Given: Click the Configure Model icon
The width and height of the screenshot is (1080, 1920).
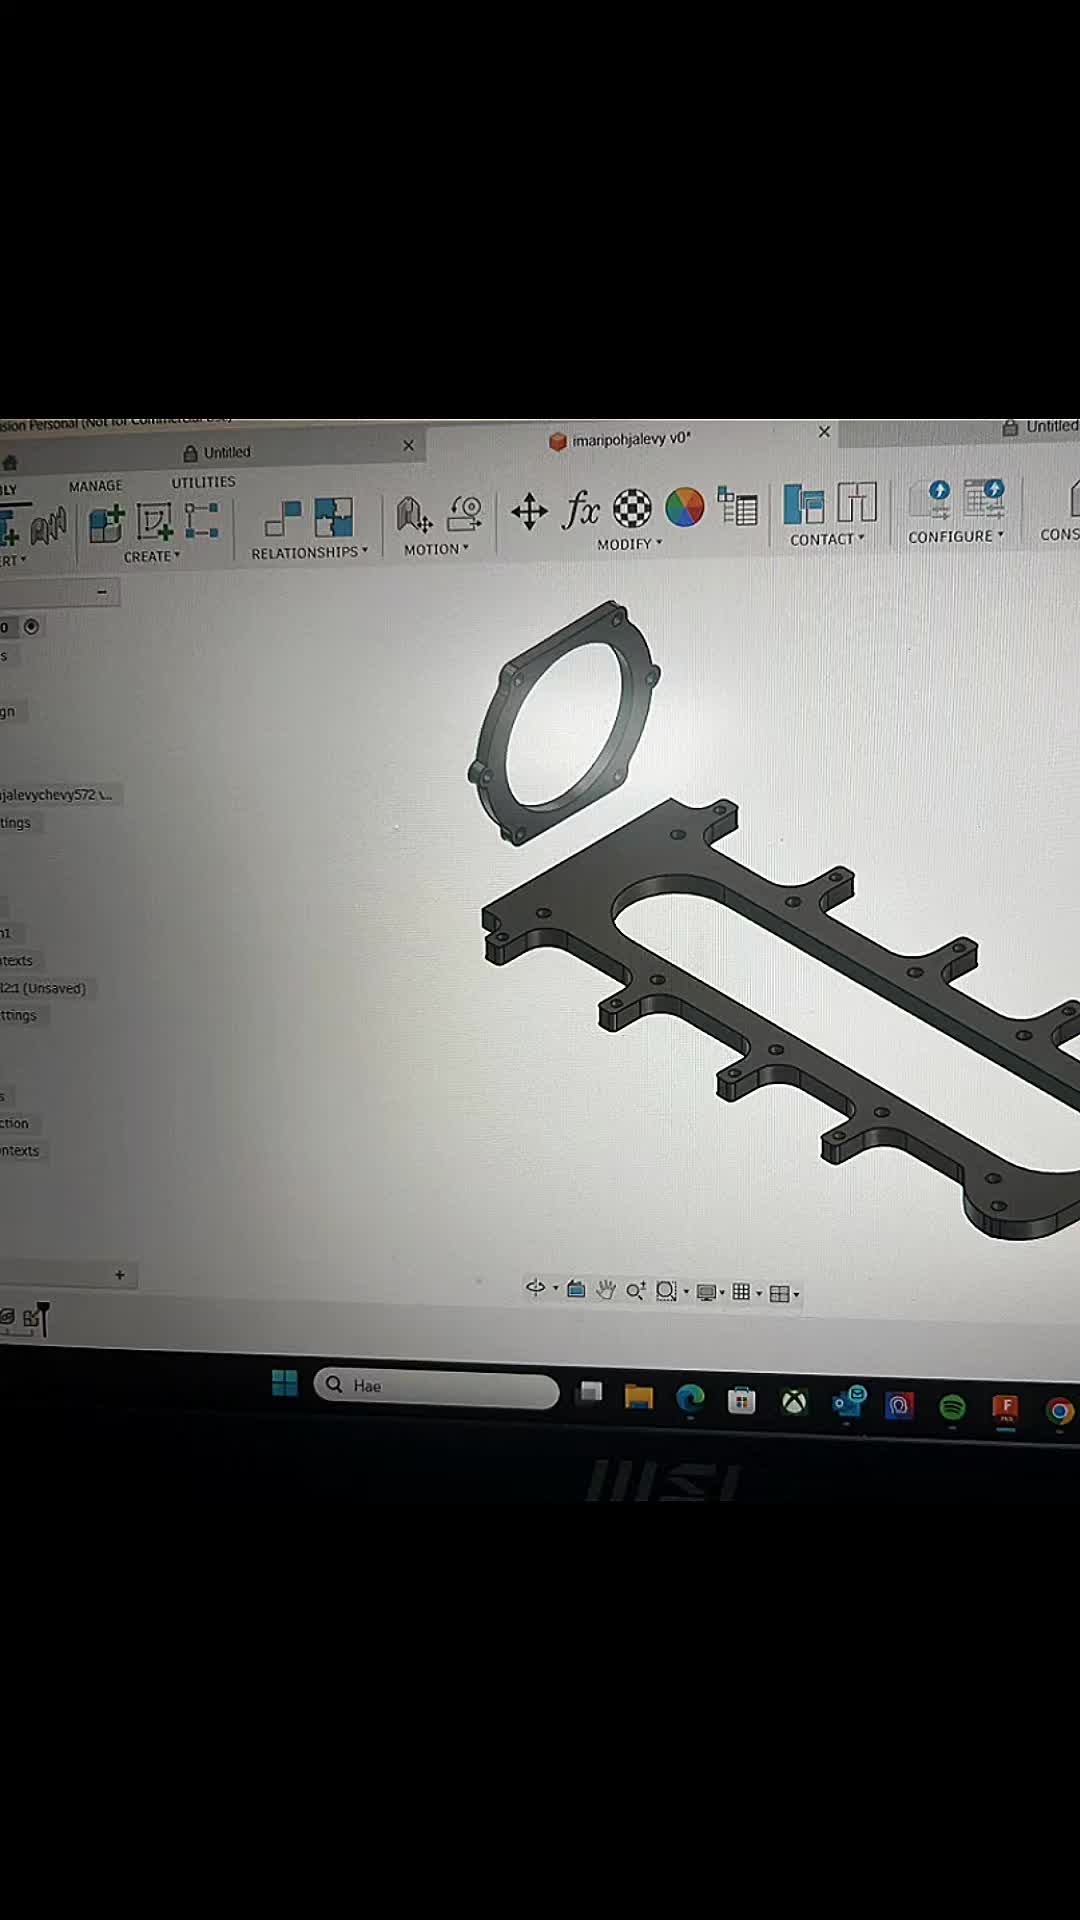Looking at the screenshot, I should coord(930,499).
